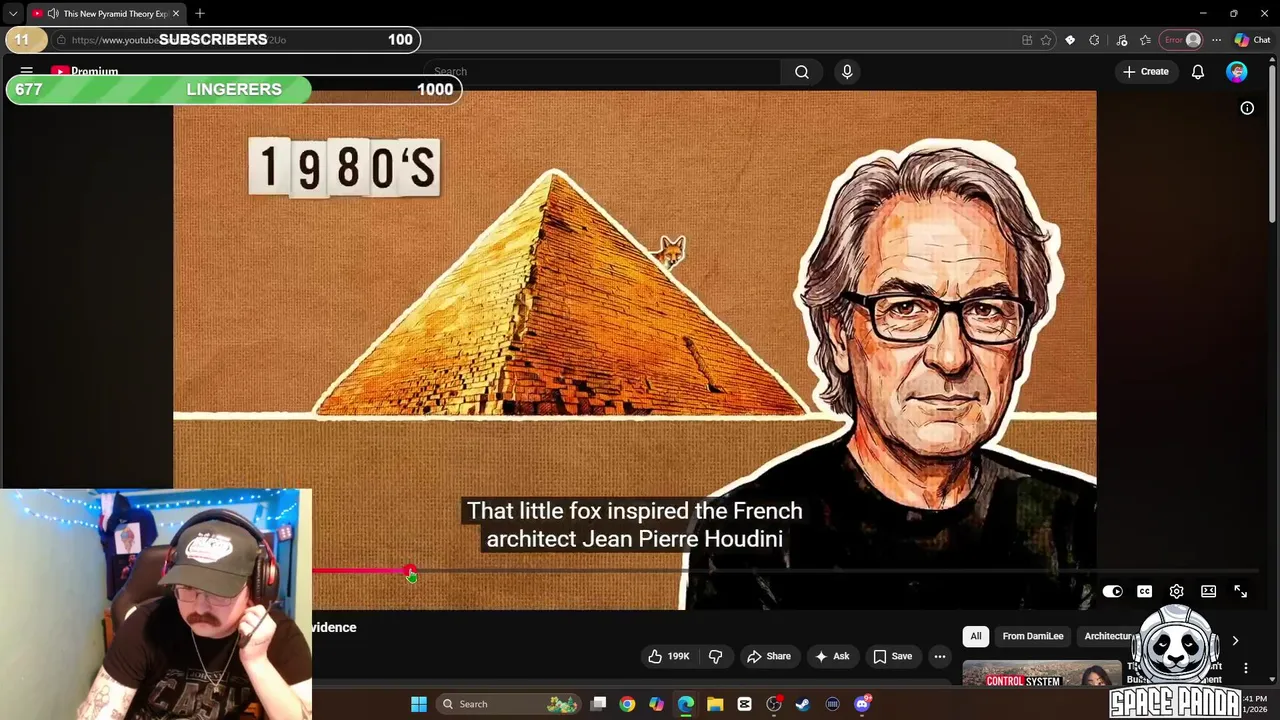Close the pyramid theory browser tab

pyautogui.click(x=176, y=14)
